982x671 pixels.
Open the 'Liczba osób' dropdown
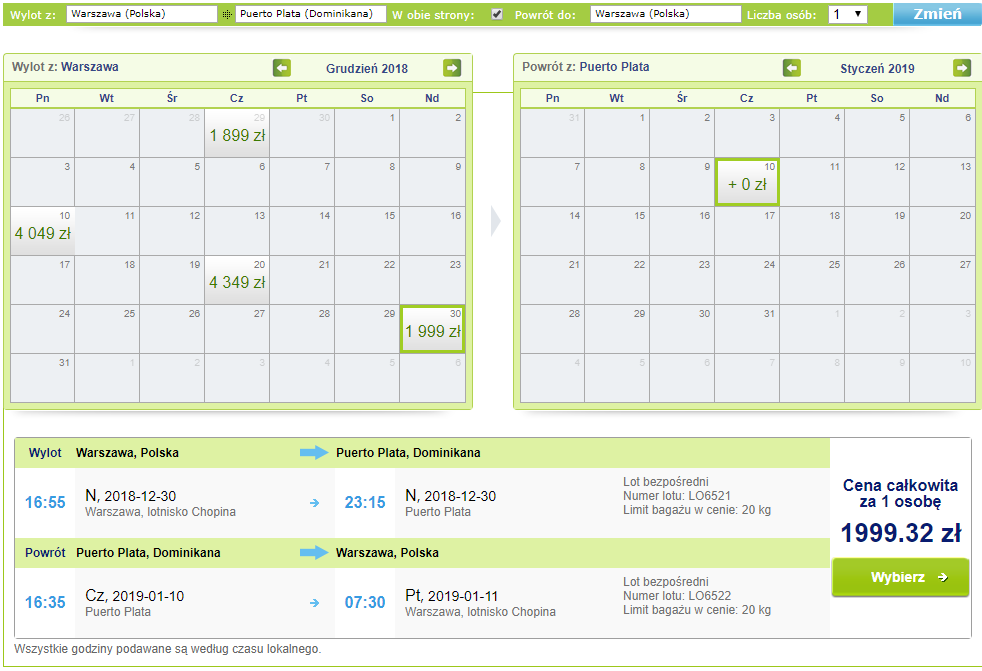click(847, 14)
